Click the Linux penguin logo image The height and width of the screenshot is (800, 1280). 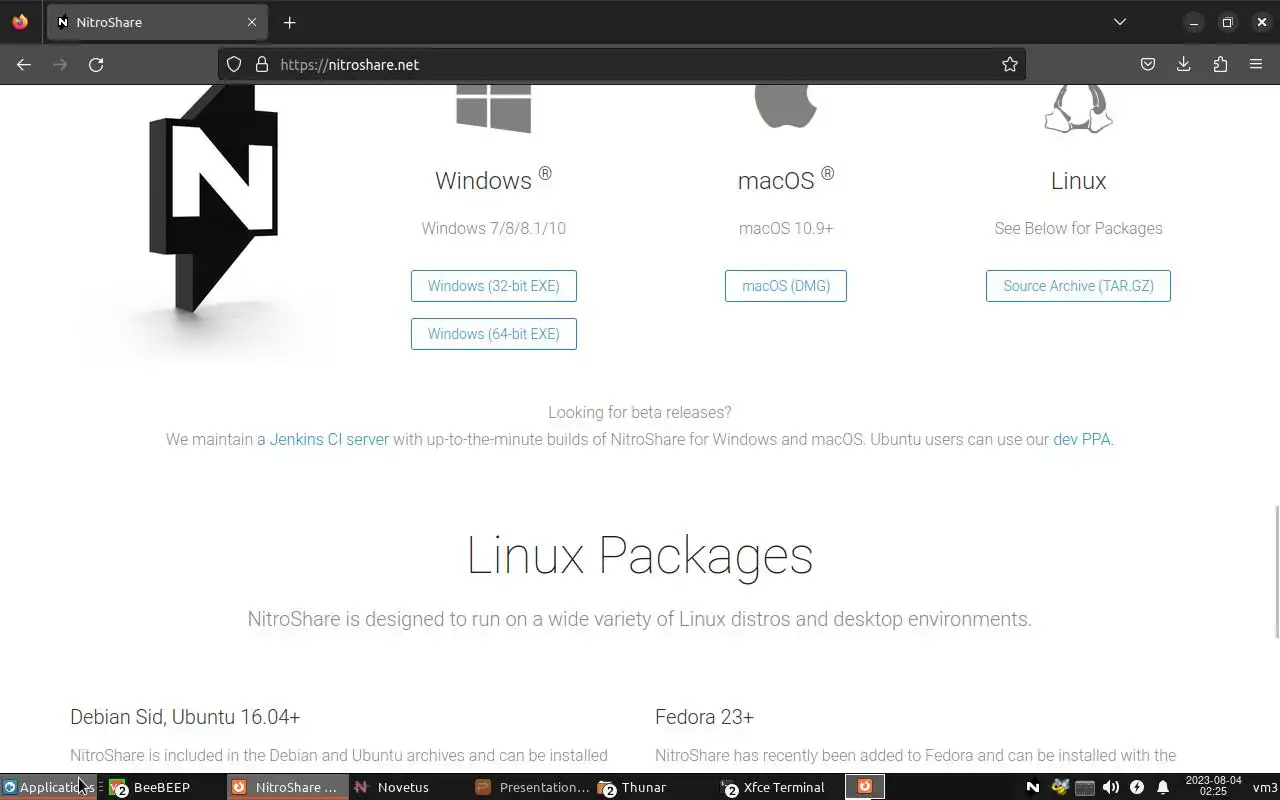(1078, 109)
